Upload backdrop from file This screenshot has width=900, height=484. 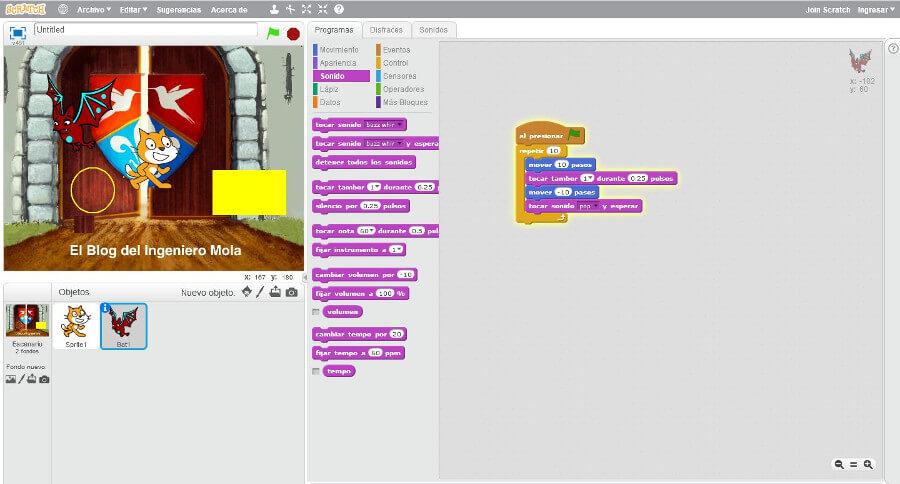(32, 379)
